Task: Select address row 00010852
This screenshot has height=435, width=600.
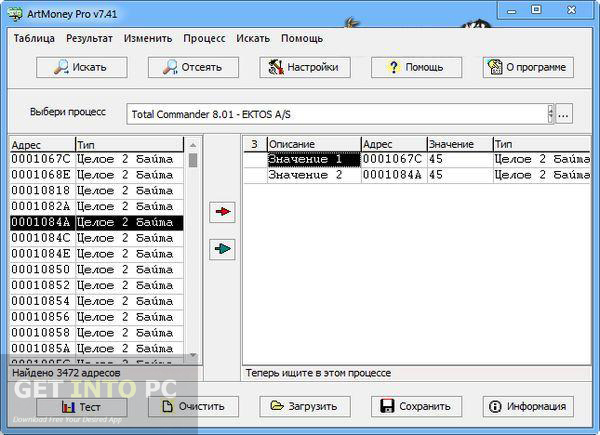Action: point(97,286)
